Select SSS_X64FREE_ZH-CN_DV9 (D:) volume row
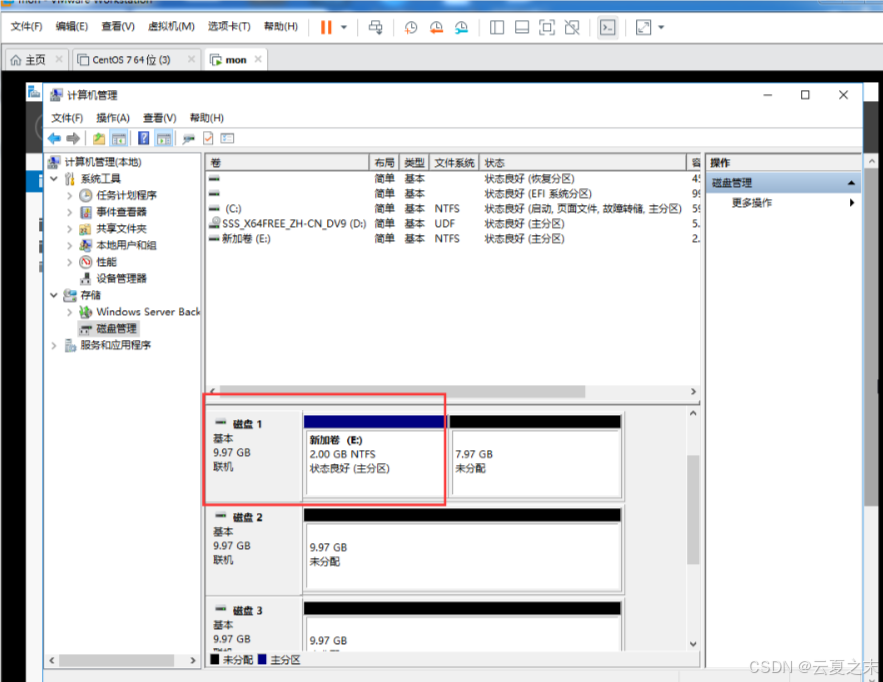This screenshot has width=883, height=682. tap(453, 224)
